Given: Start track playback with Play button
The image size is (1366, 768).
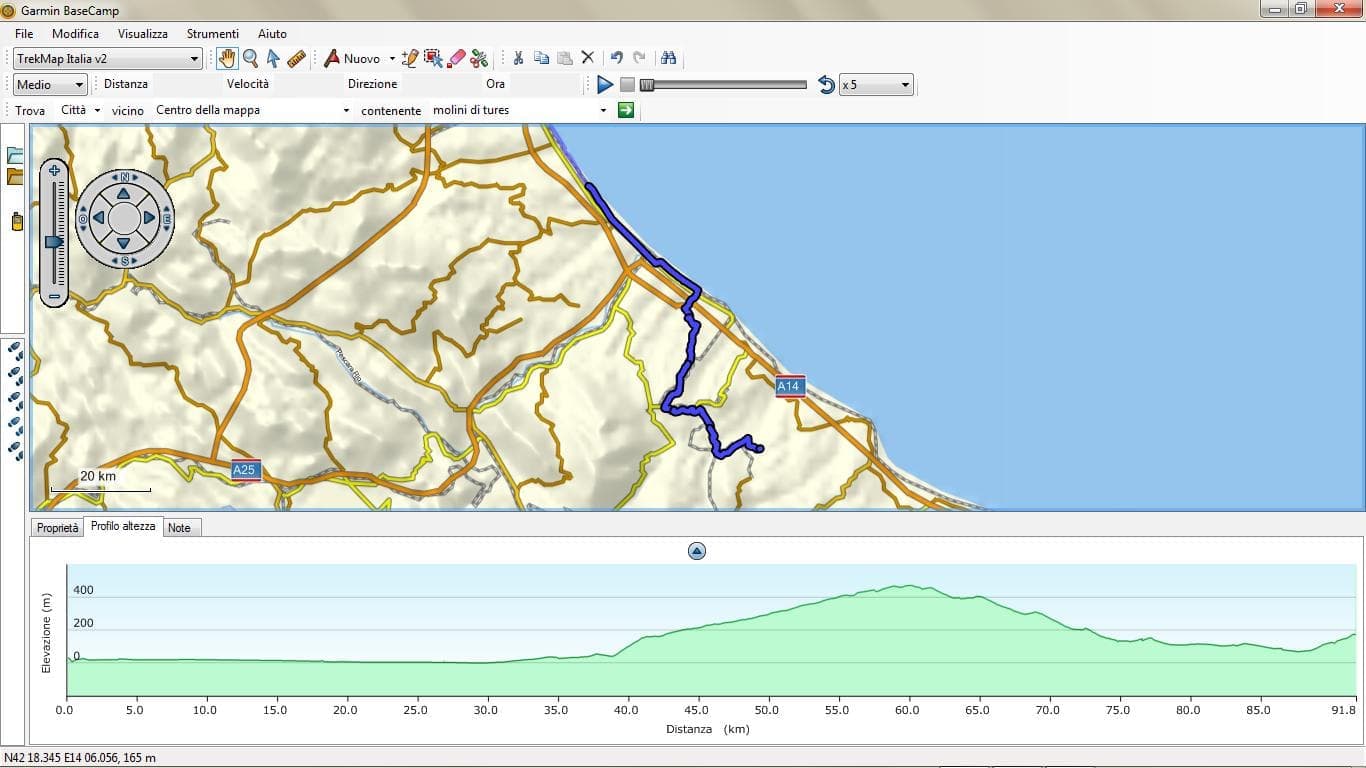Looking at the screenshot, I should click(x=605, y=85).
